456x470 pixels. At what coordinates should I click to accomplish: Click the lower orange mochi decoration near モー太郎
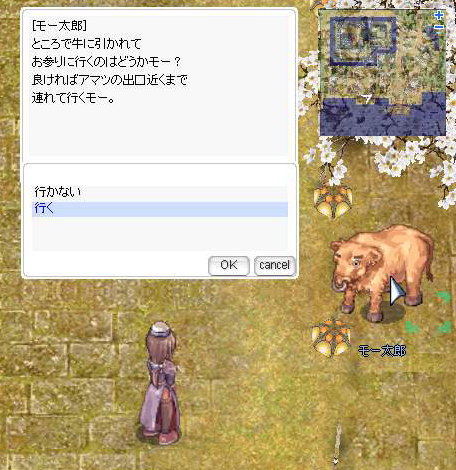tap(331, 337)
